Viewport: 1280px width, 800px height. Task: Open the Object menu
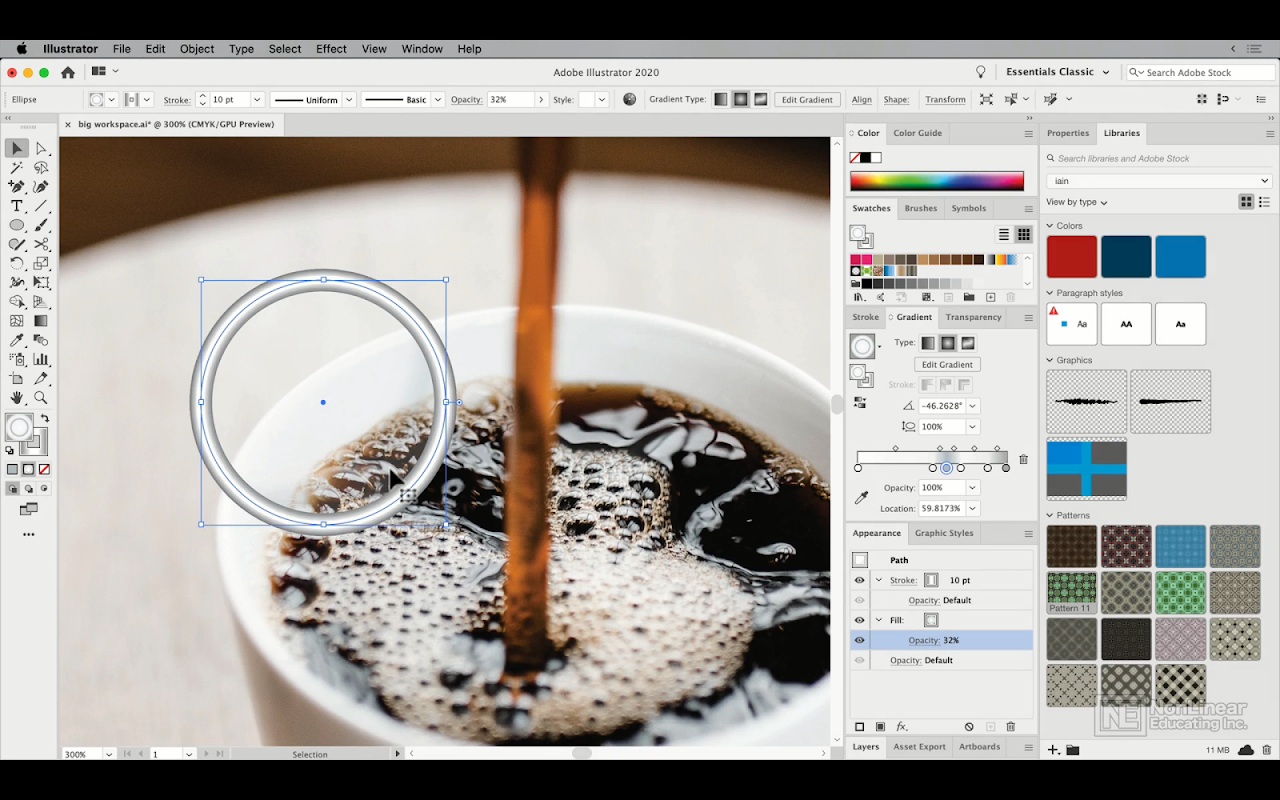(x=197, y=49)
